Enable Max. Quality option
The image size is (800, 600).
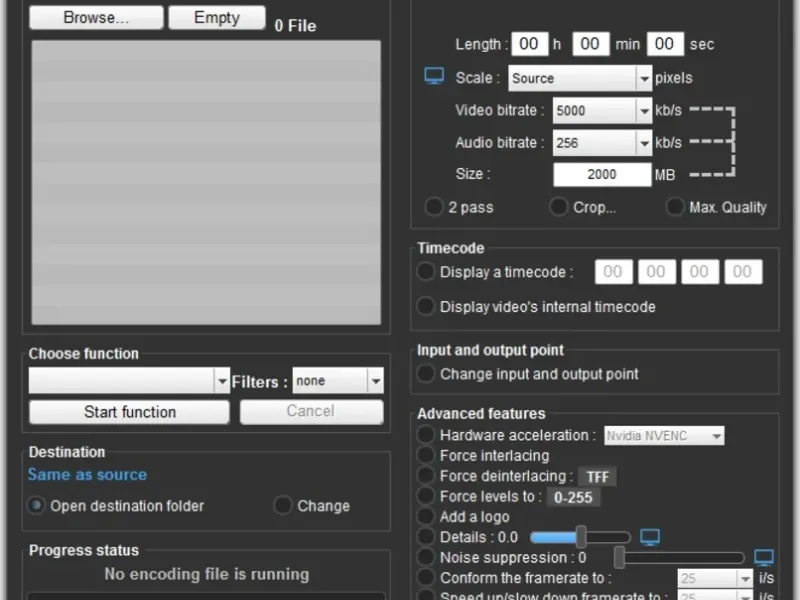coord(674,207)
